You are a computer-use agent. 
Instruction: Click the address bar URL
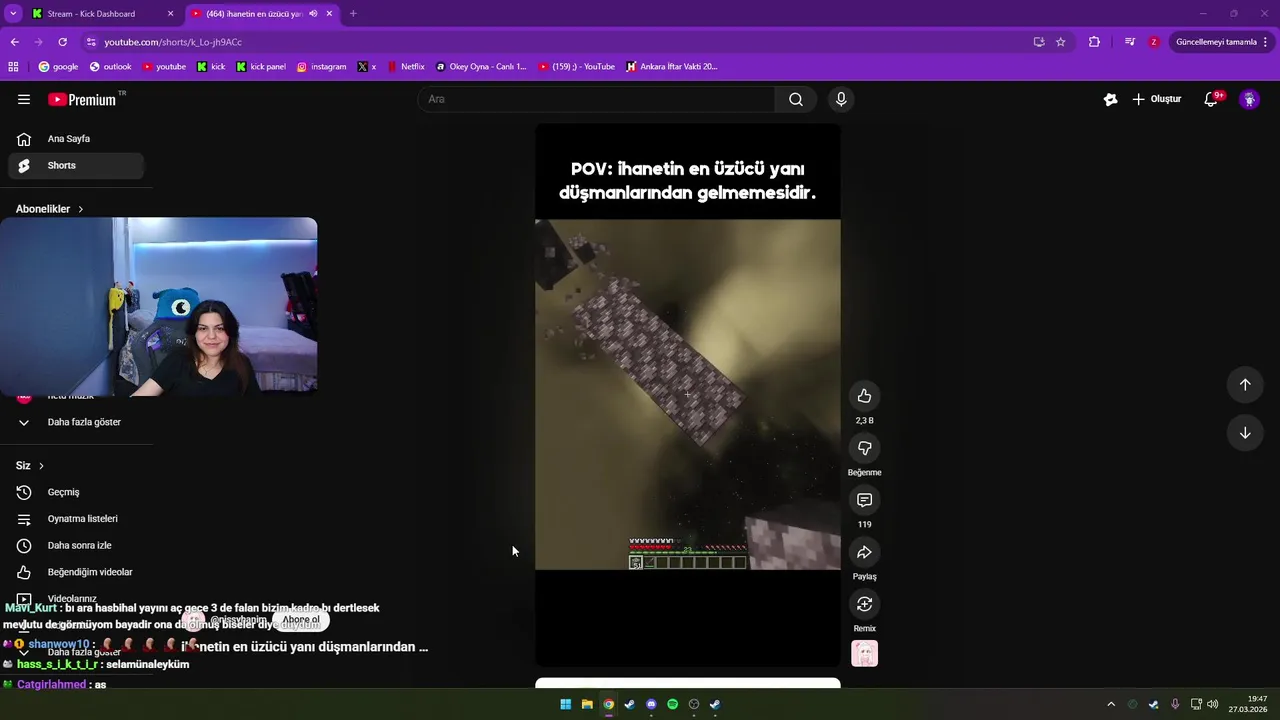tap(173, 42)
